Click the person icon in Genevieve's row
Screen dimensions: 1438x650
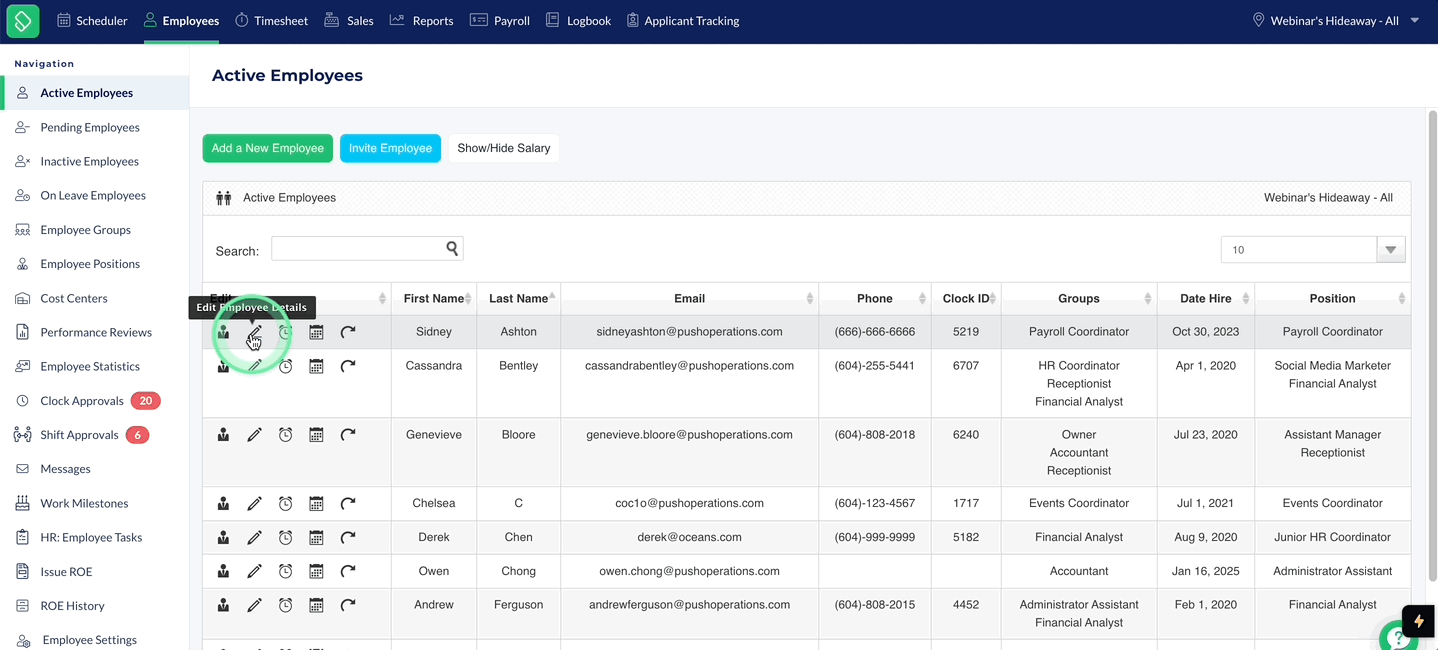pyautogui.click(x=224, y=435)
